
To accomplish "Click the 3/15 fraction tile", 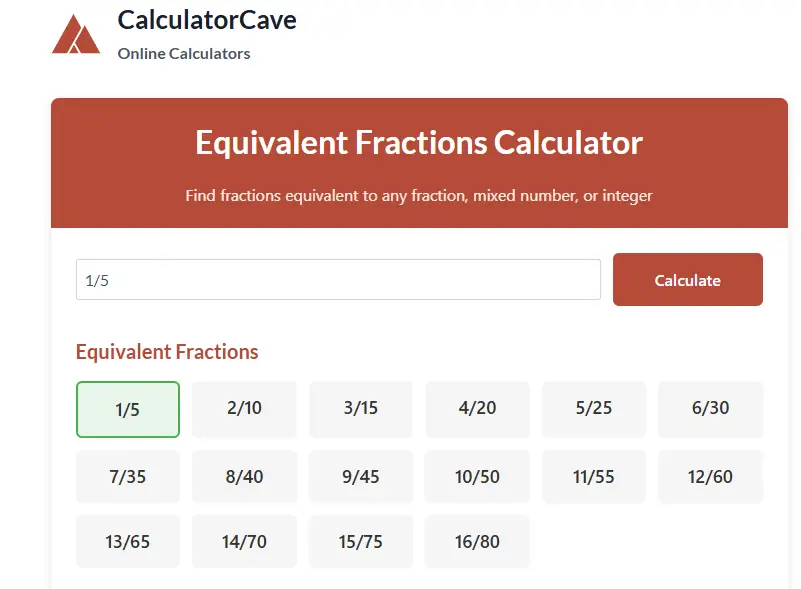I will [360, 409].
